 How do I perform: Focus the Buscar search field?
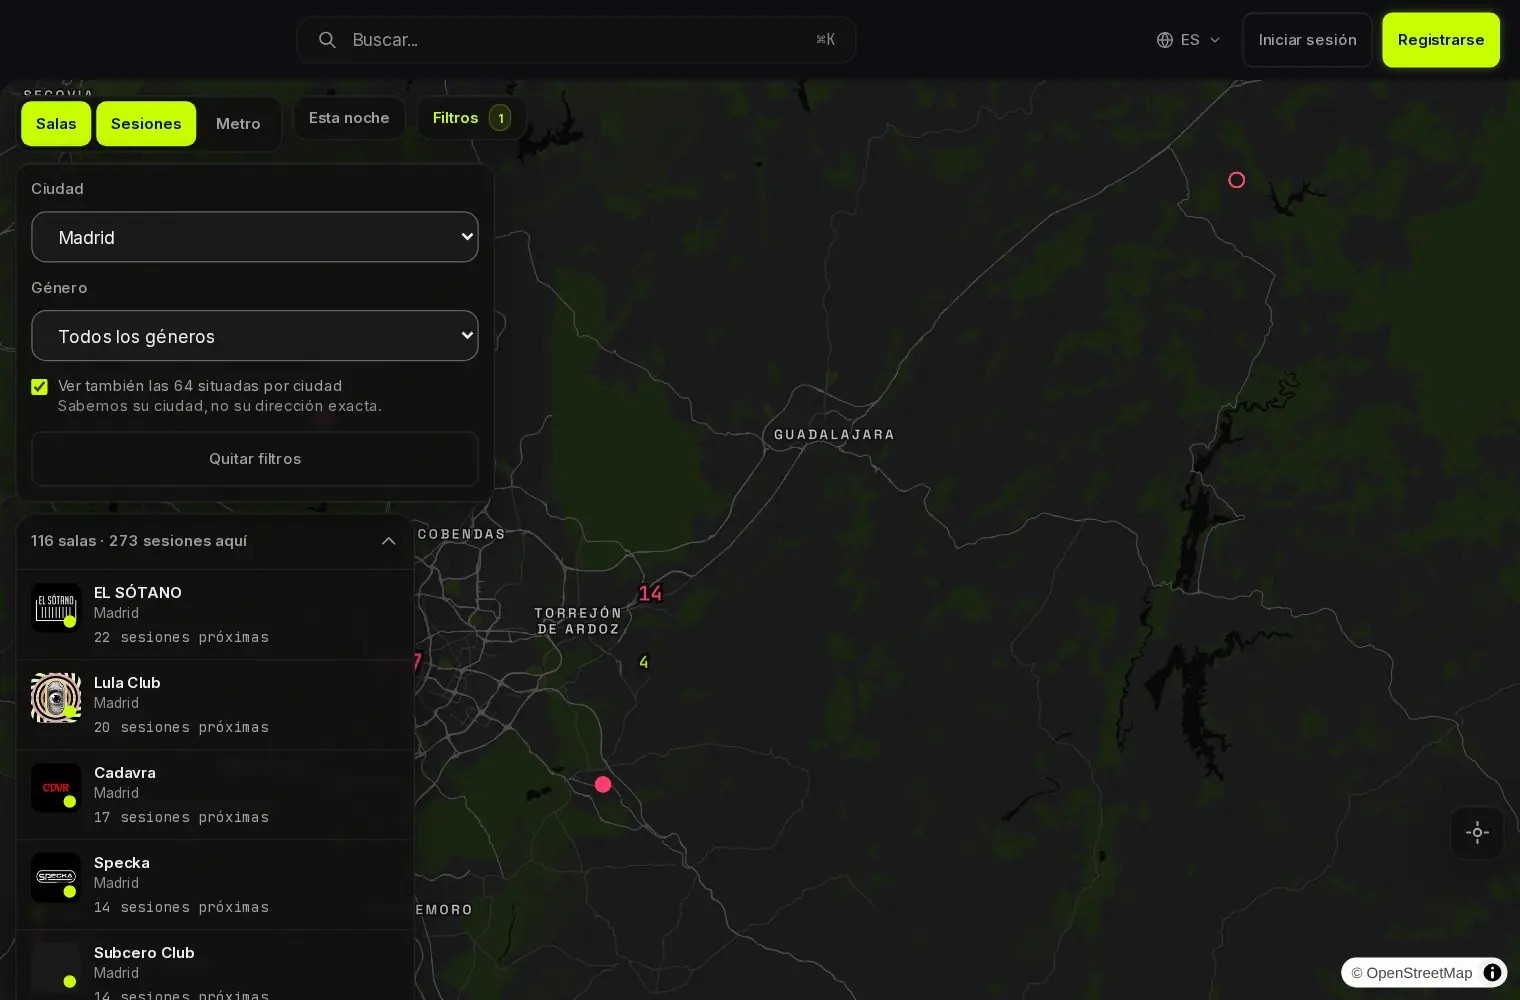point(576,40)
